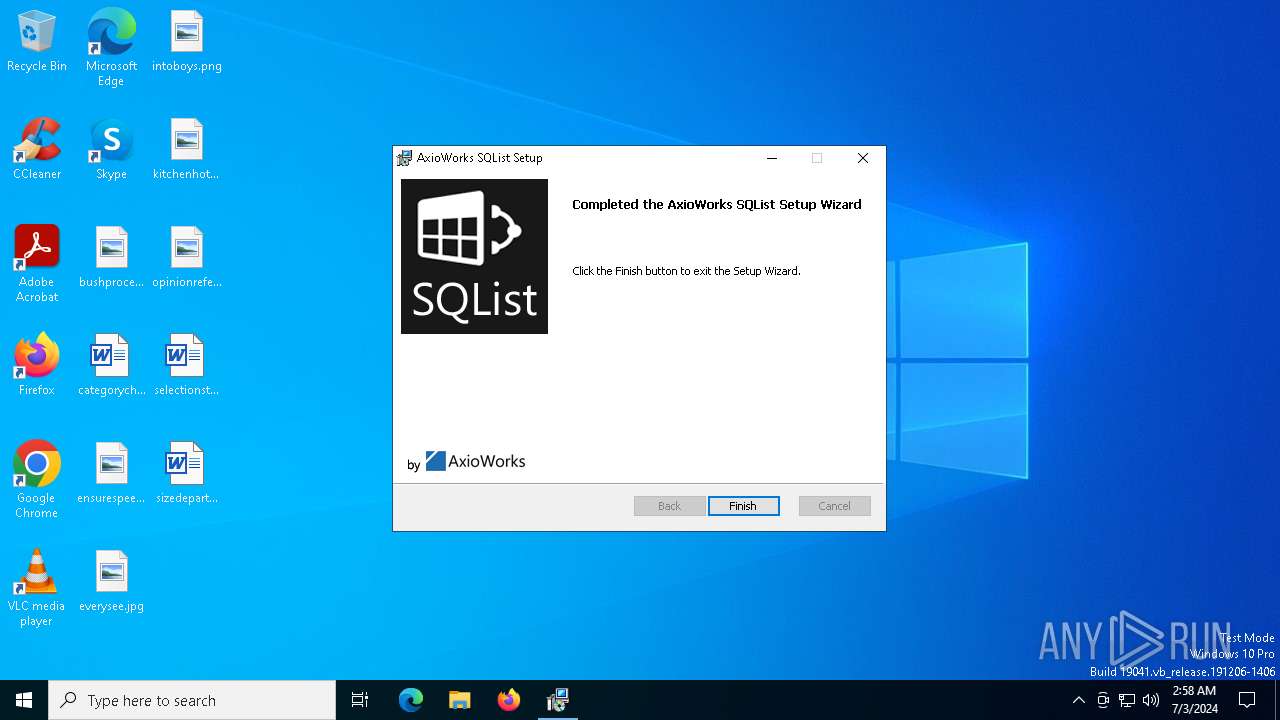Select the kitchenhot... image file
Screen dimensions: 1280x720
(187, 150)
